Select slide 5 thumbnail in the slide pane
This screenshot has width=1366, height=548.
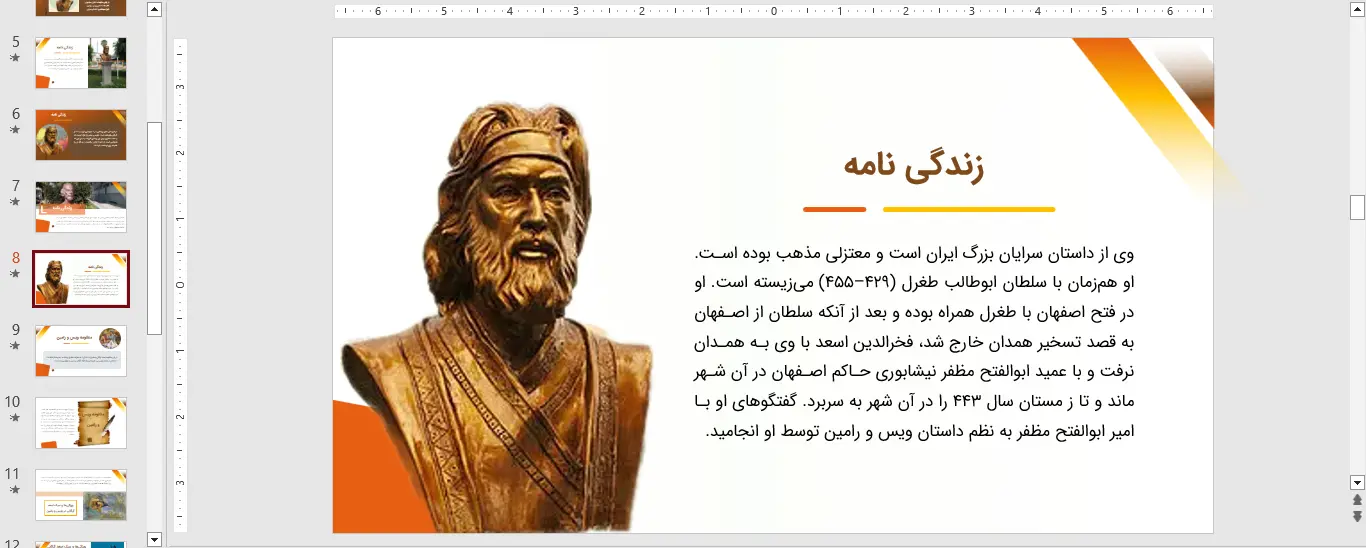click(x=81, y=63)
